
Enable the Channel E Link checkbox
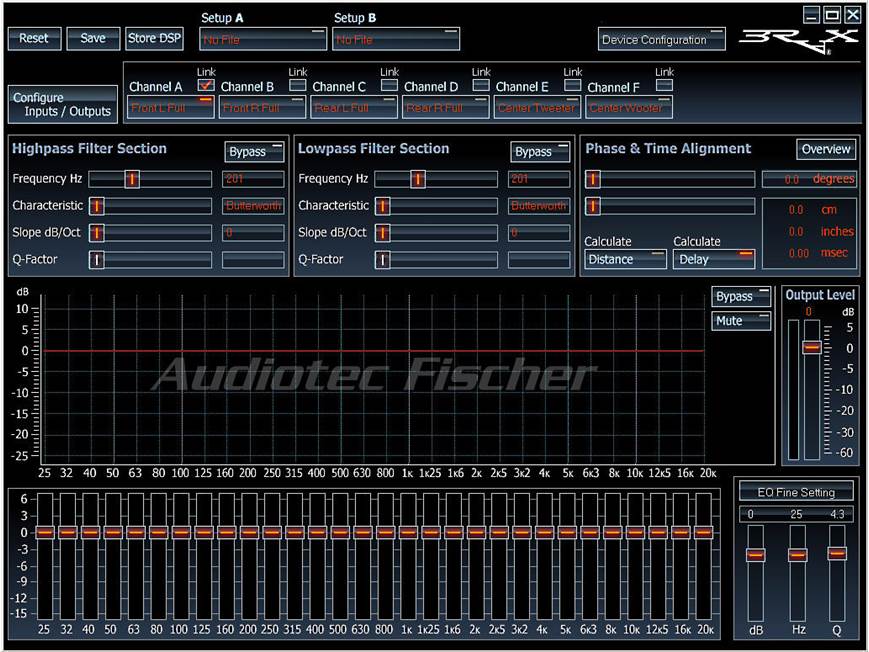click(x=572, y=85)
